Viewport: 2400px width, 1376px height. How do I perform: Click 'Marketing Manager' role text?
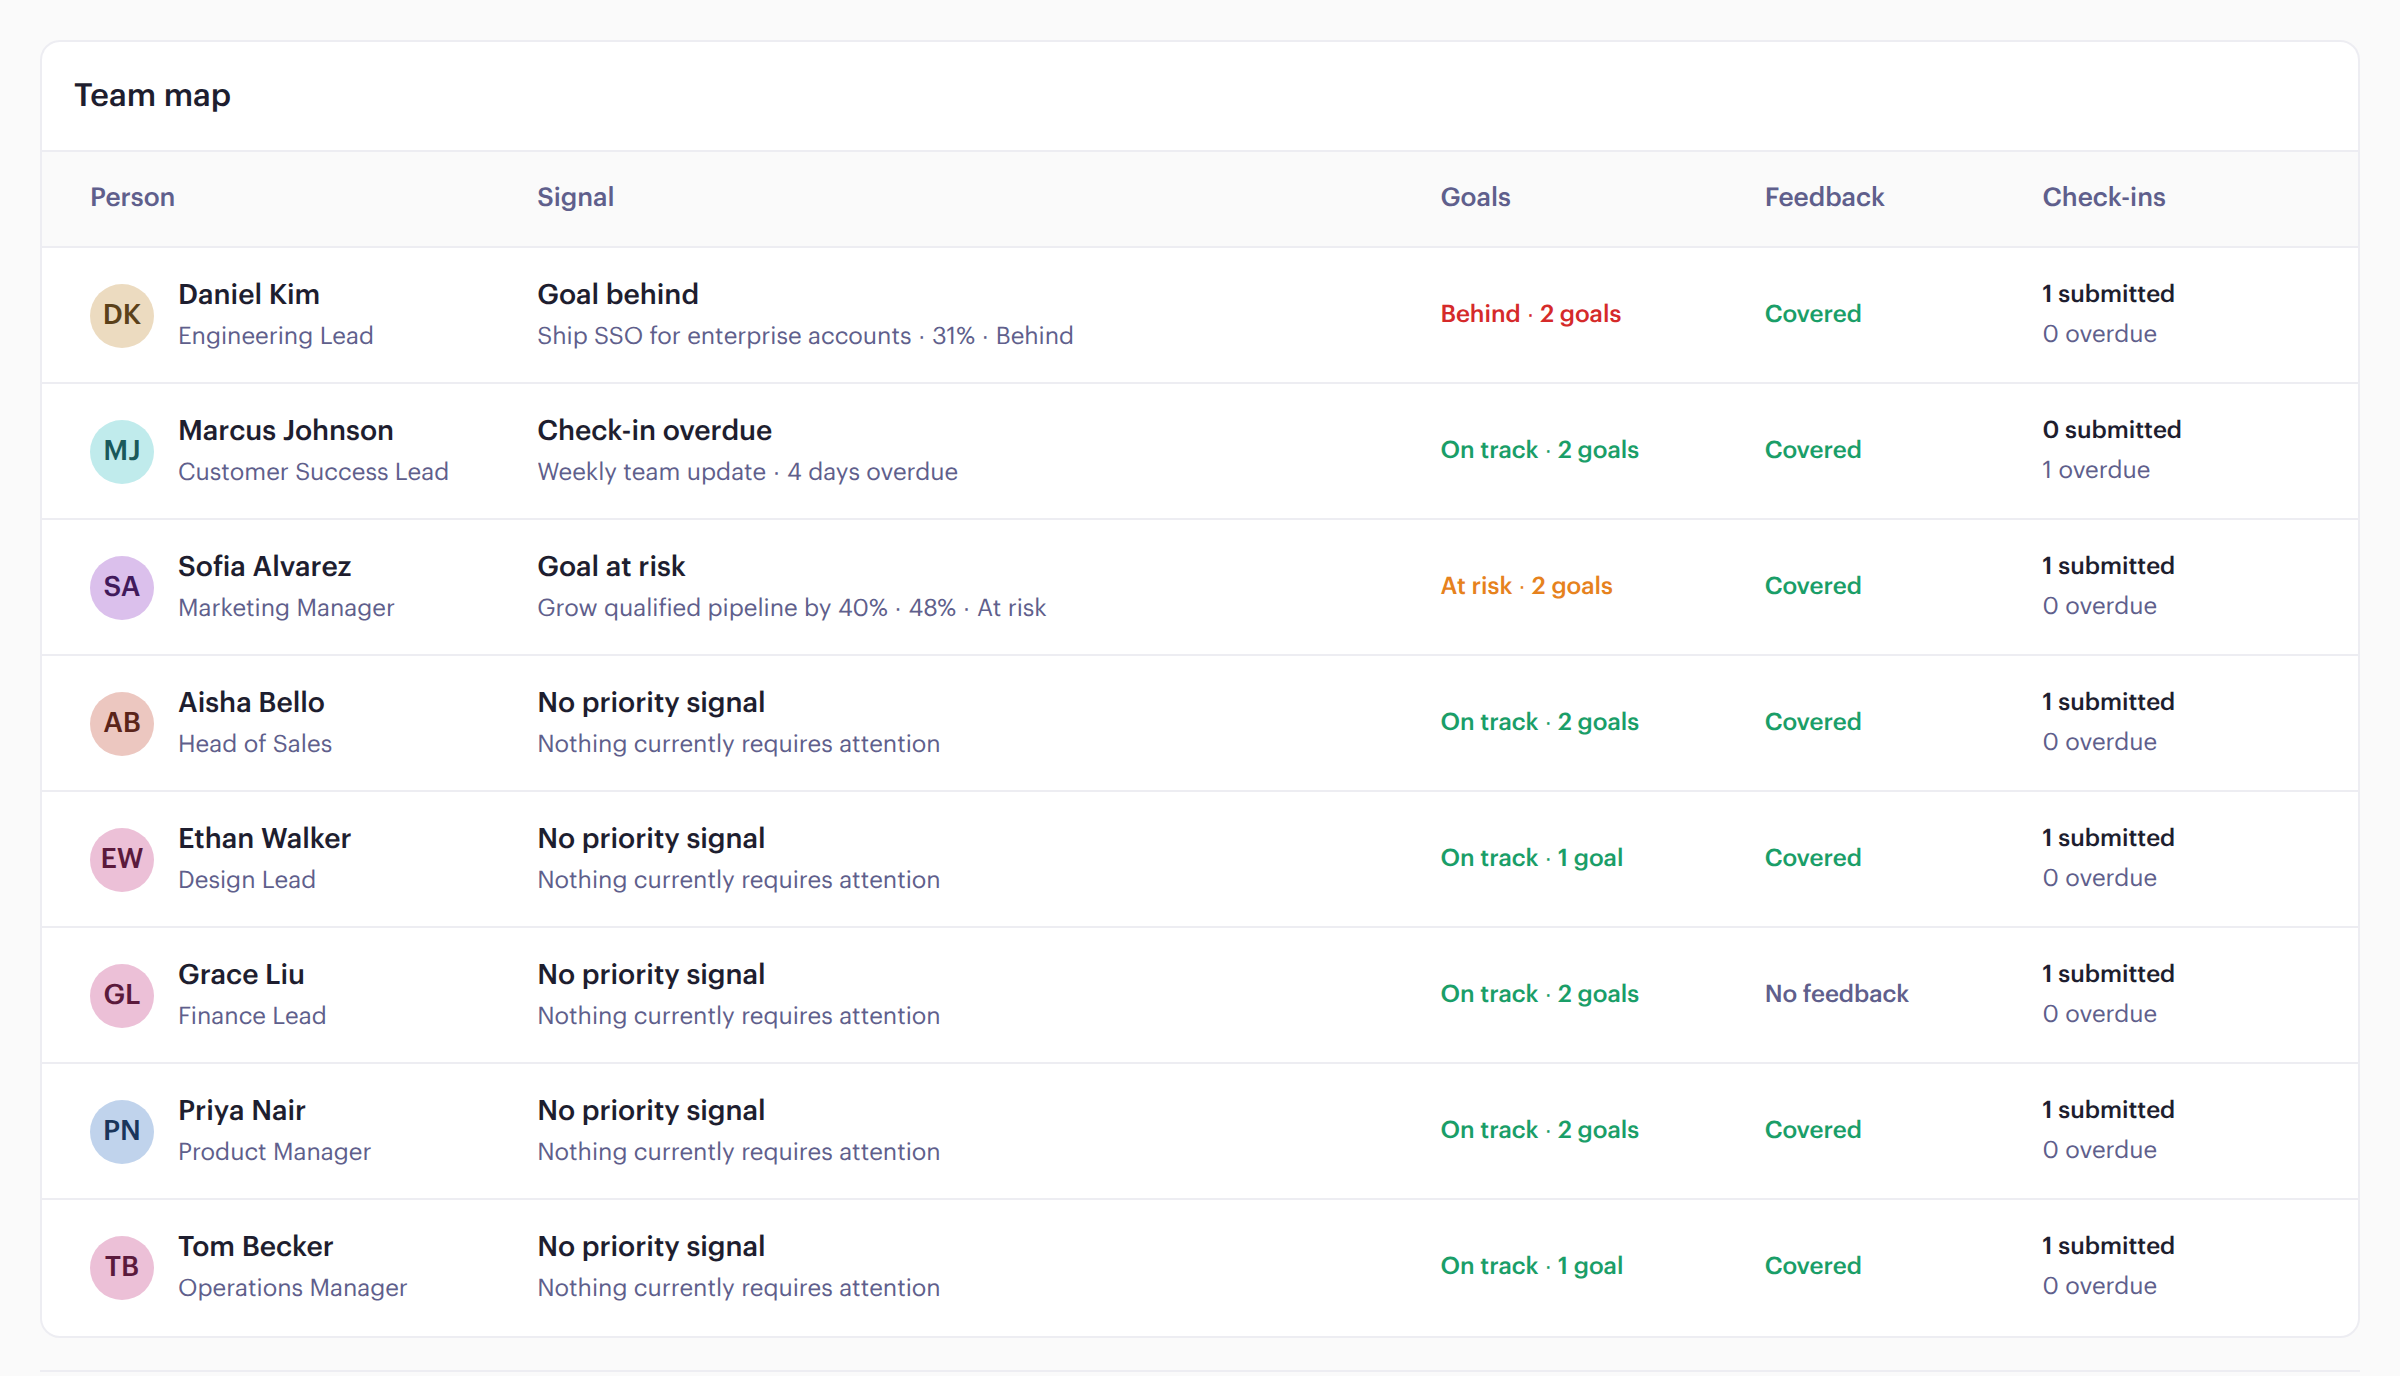pyautogui.click(x=286, y=608)
